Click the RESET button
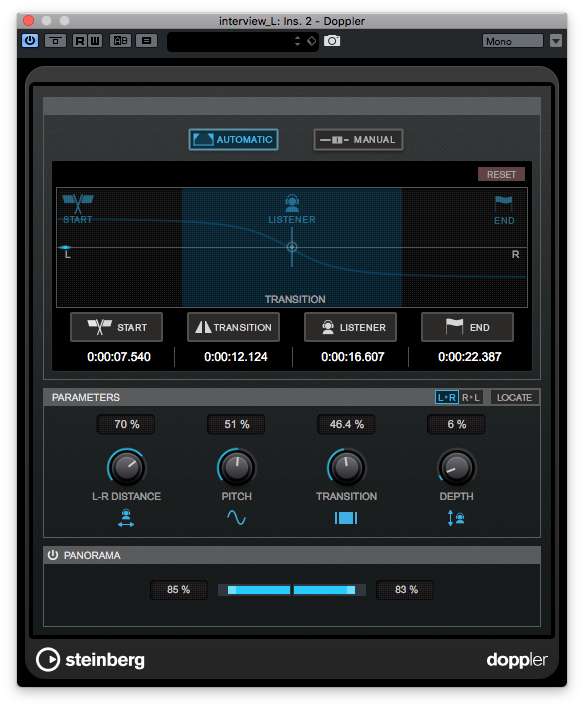Image resolution: width=584 pixels, height=708 pixels. coord(501,174)
